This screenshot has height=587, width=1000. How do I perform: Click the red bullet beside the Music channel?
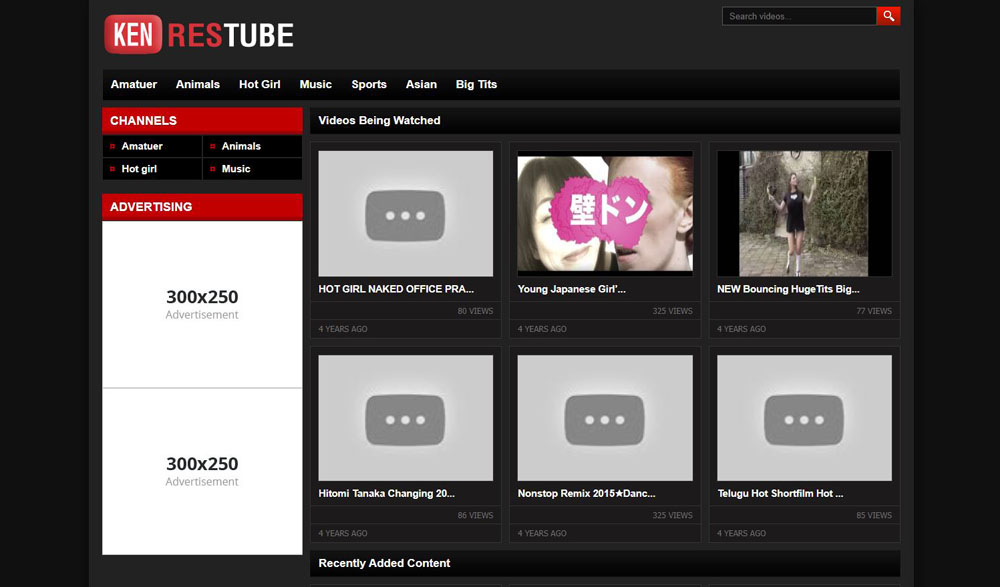(x=212, y=169)
